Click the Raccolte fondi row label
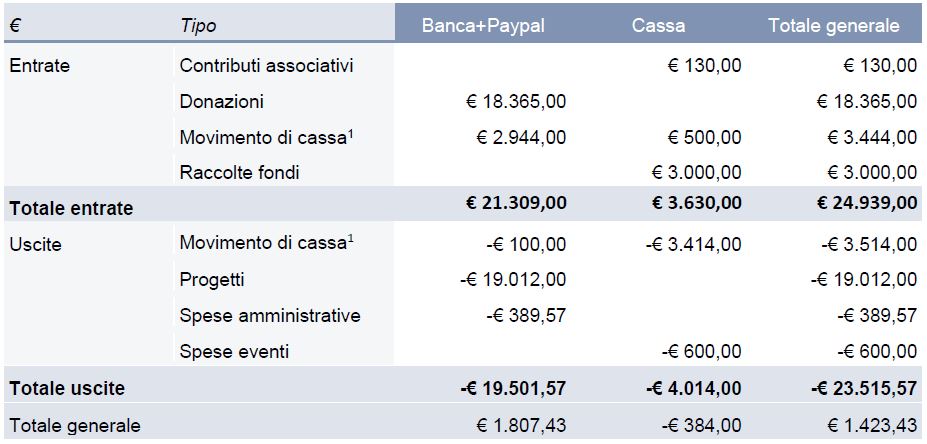The image size is (927, 444). click(239, 172)
